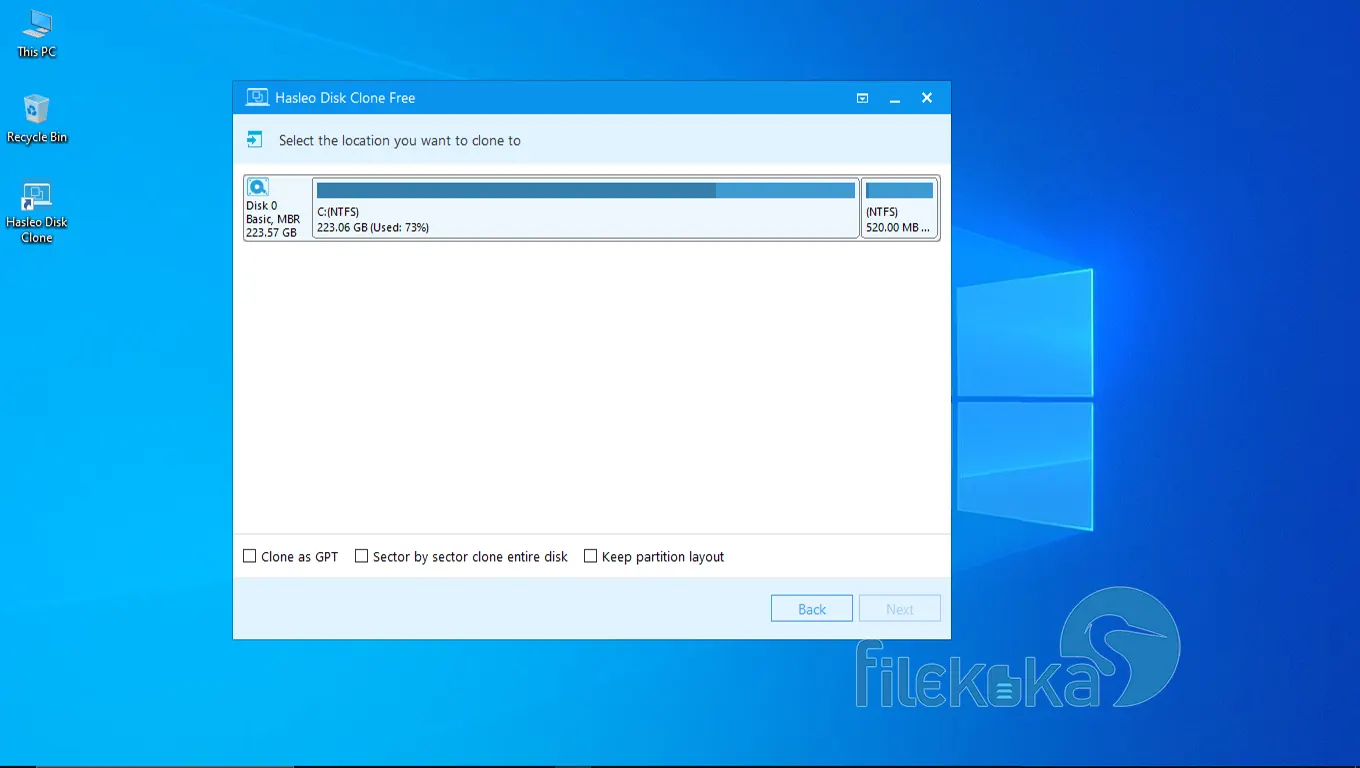The height and width of the screenshot is (768, 1360).
Task: Tick the Keep partition layout checkbox
Action: pos(591,556)
